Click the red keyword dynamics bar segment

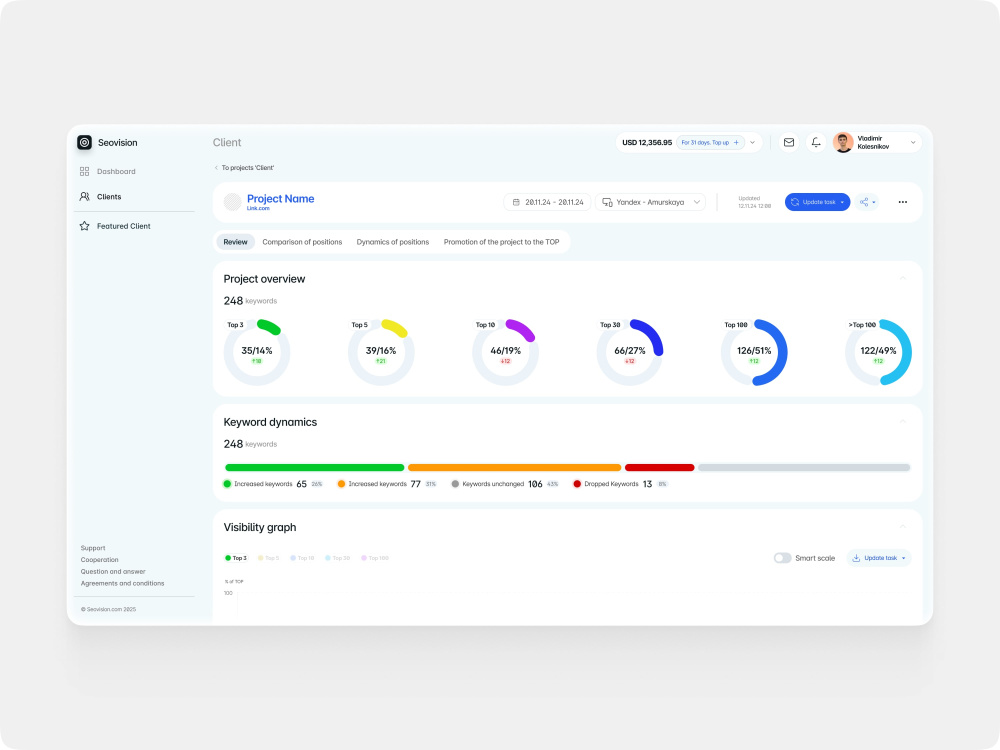tap(659, 467)
